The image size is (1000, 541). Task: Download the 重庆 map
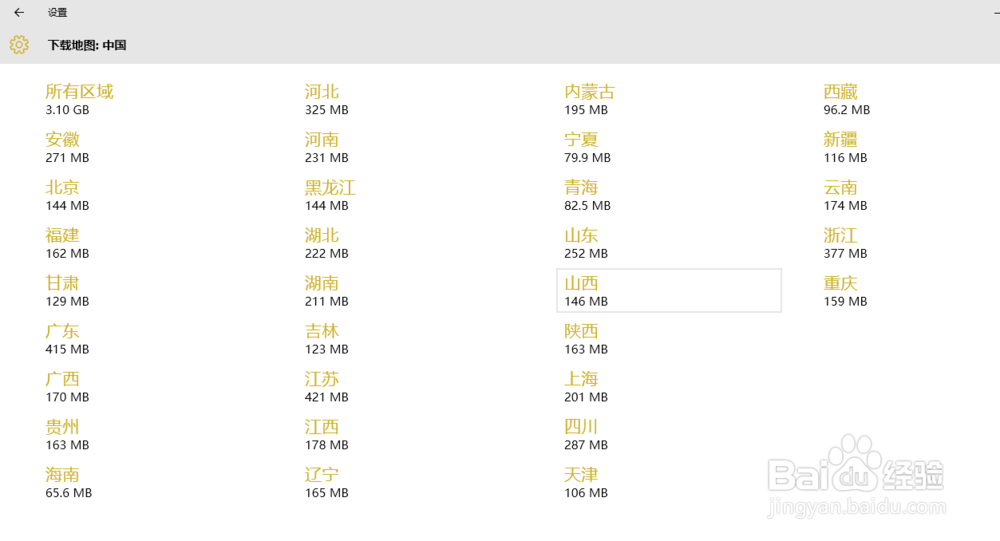click(x=845, y=291)
